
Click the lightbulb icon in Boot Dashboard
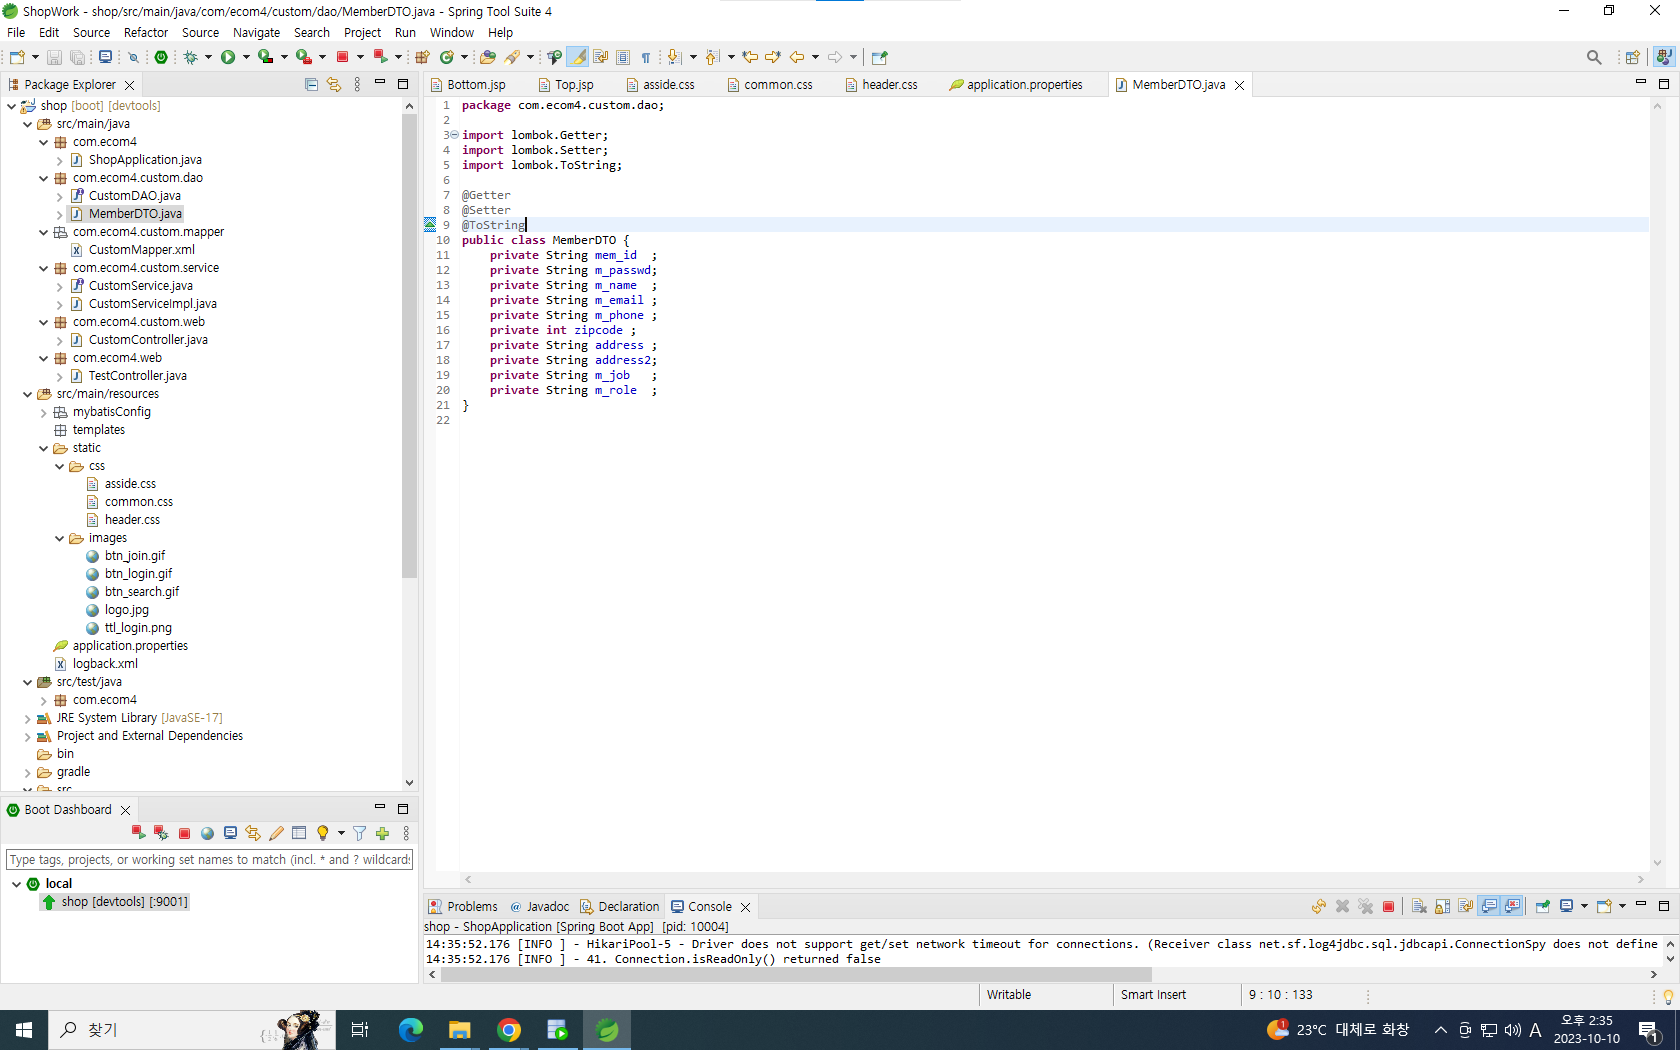tap(322, 833)
